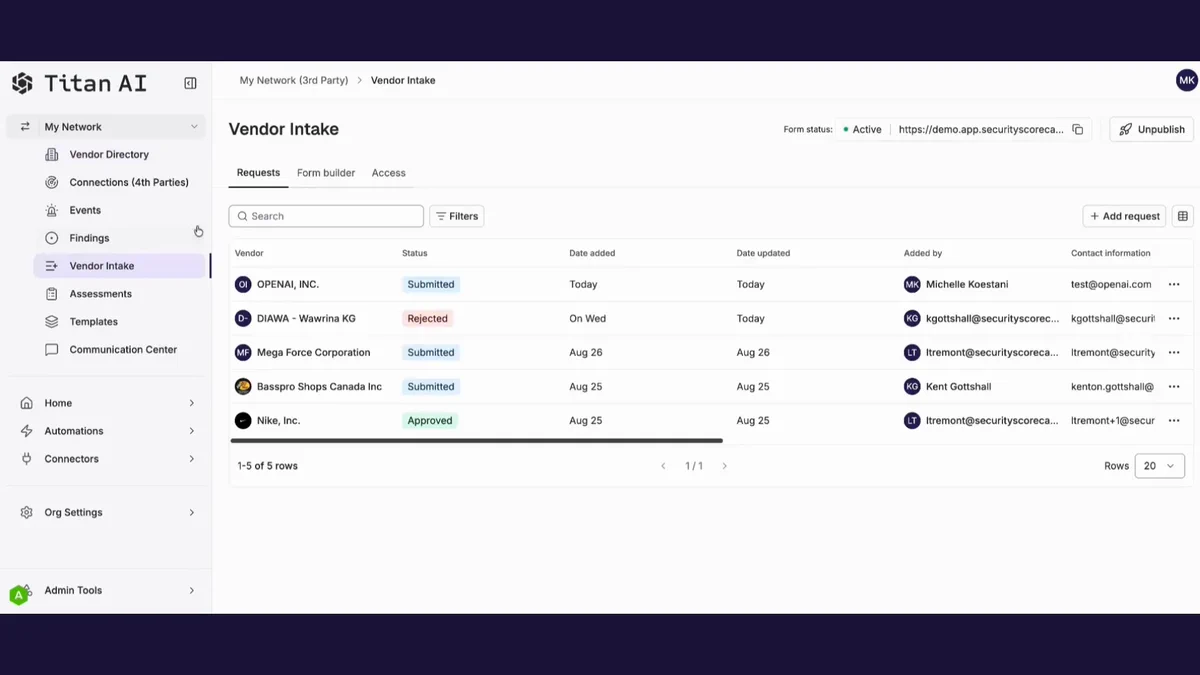This screenshot has height=675, width=1200.
Task: Open row options for DIAWA - Wawrina KG
Action: tap(1174, 319)
